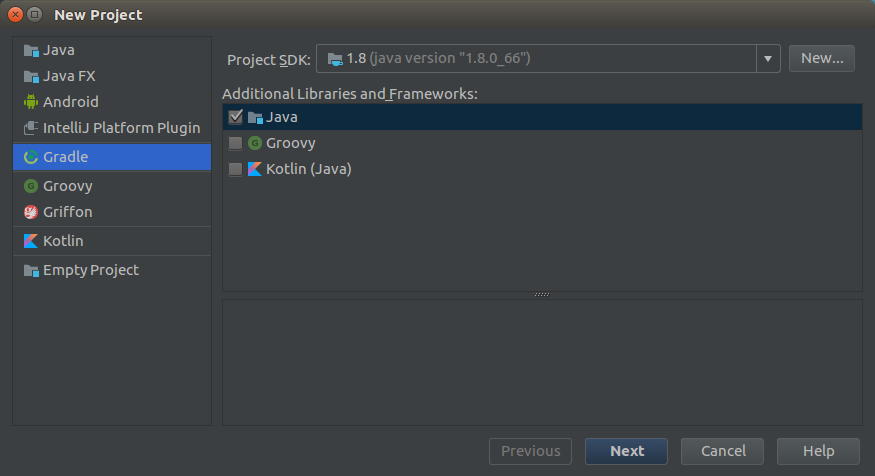The image size is (875, 476).
Task: Select the Android robot icon in sidebar
Action: 31,102
